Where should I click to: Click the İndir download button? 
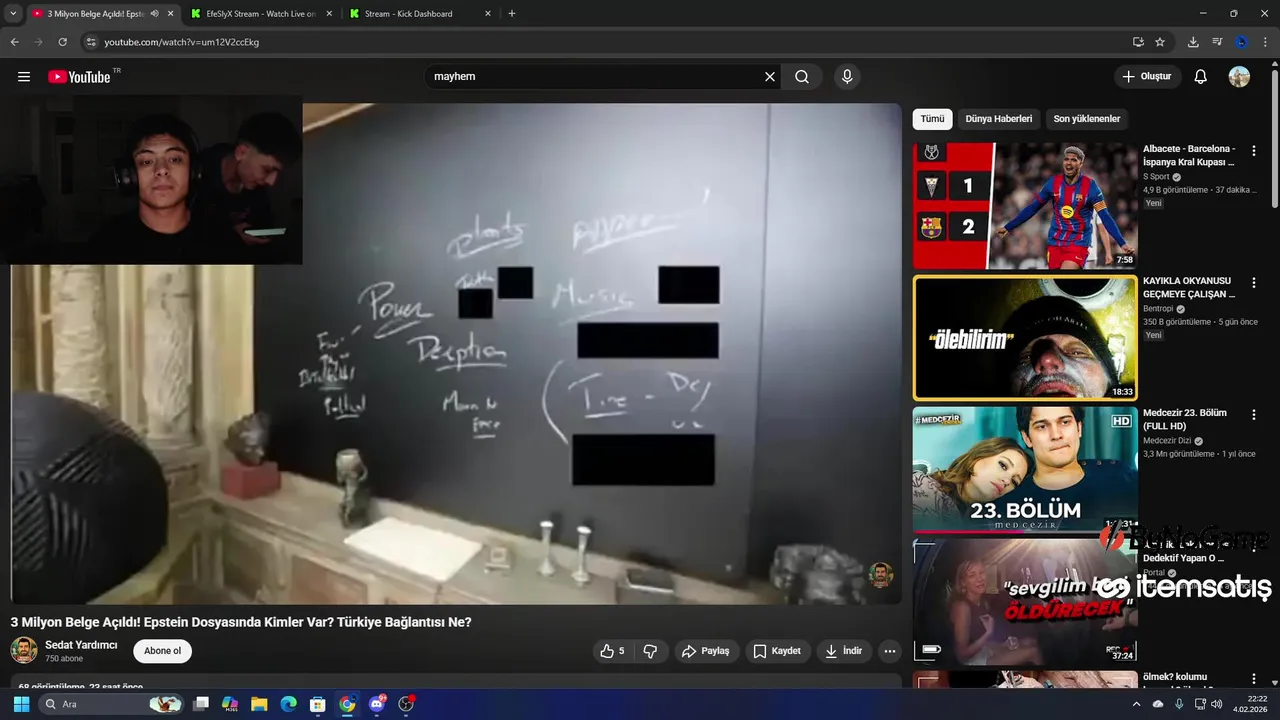(844, 651)
